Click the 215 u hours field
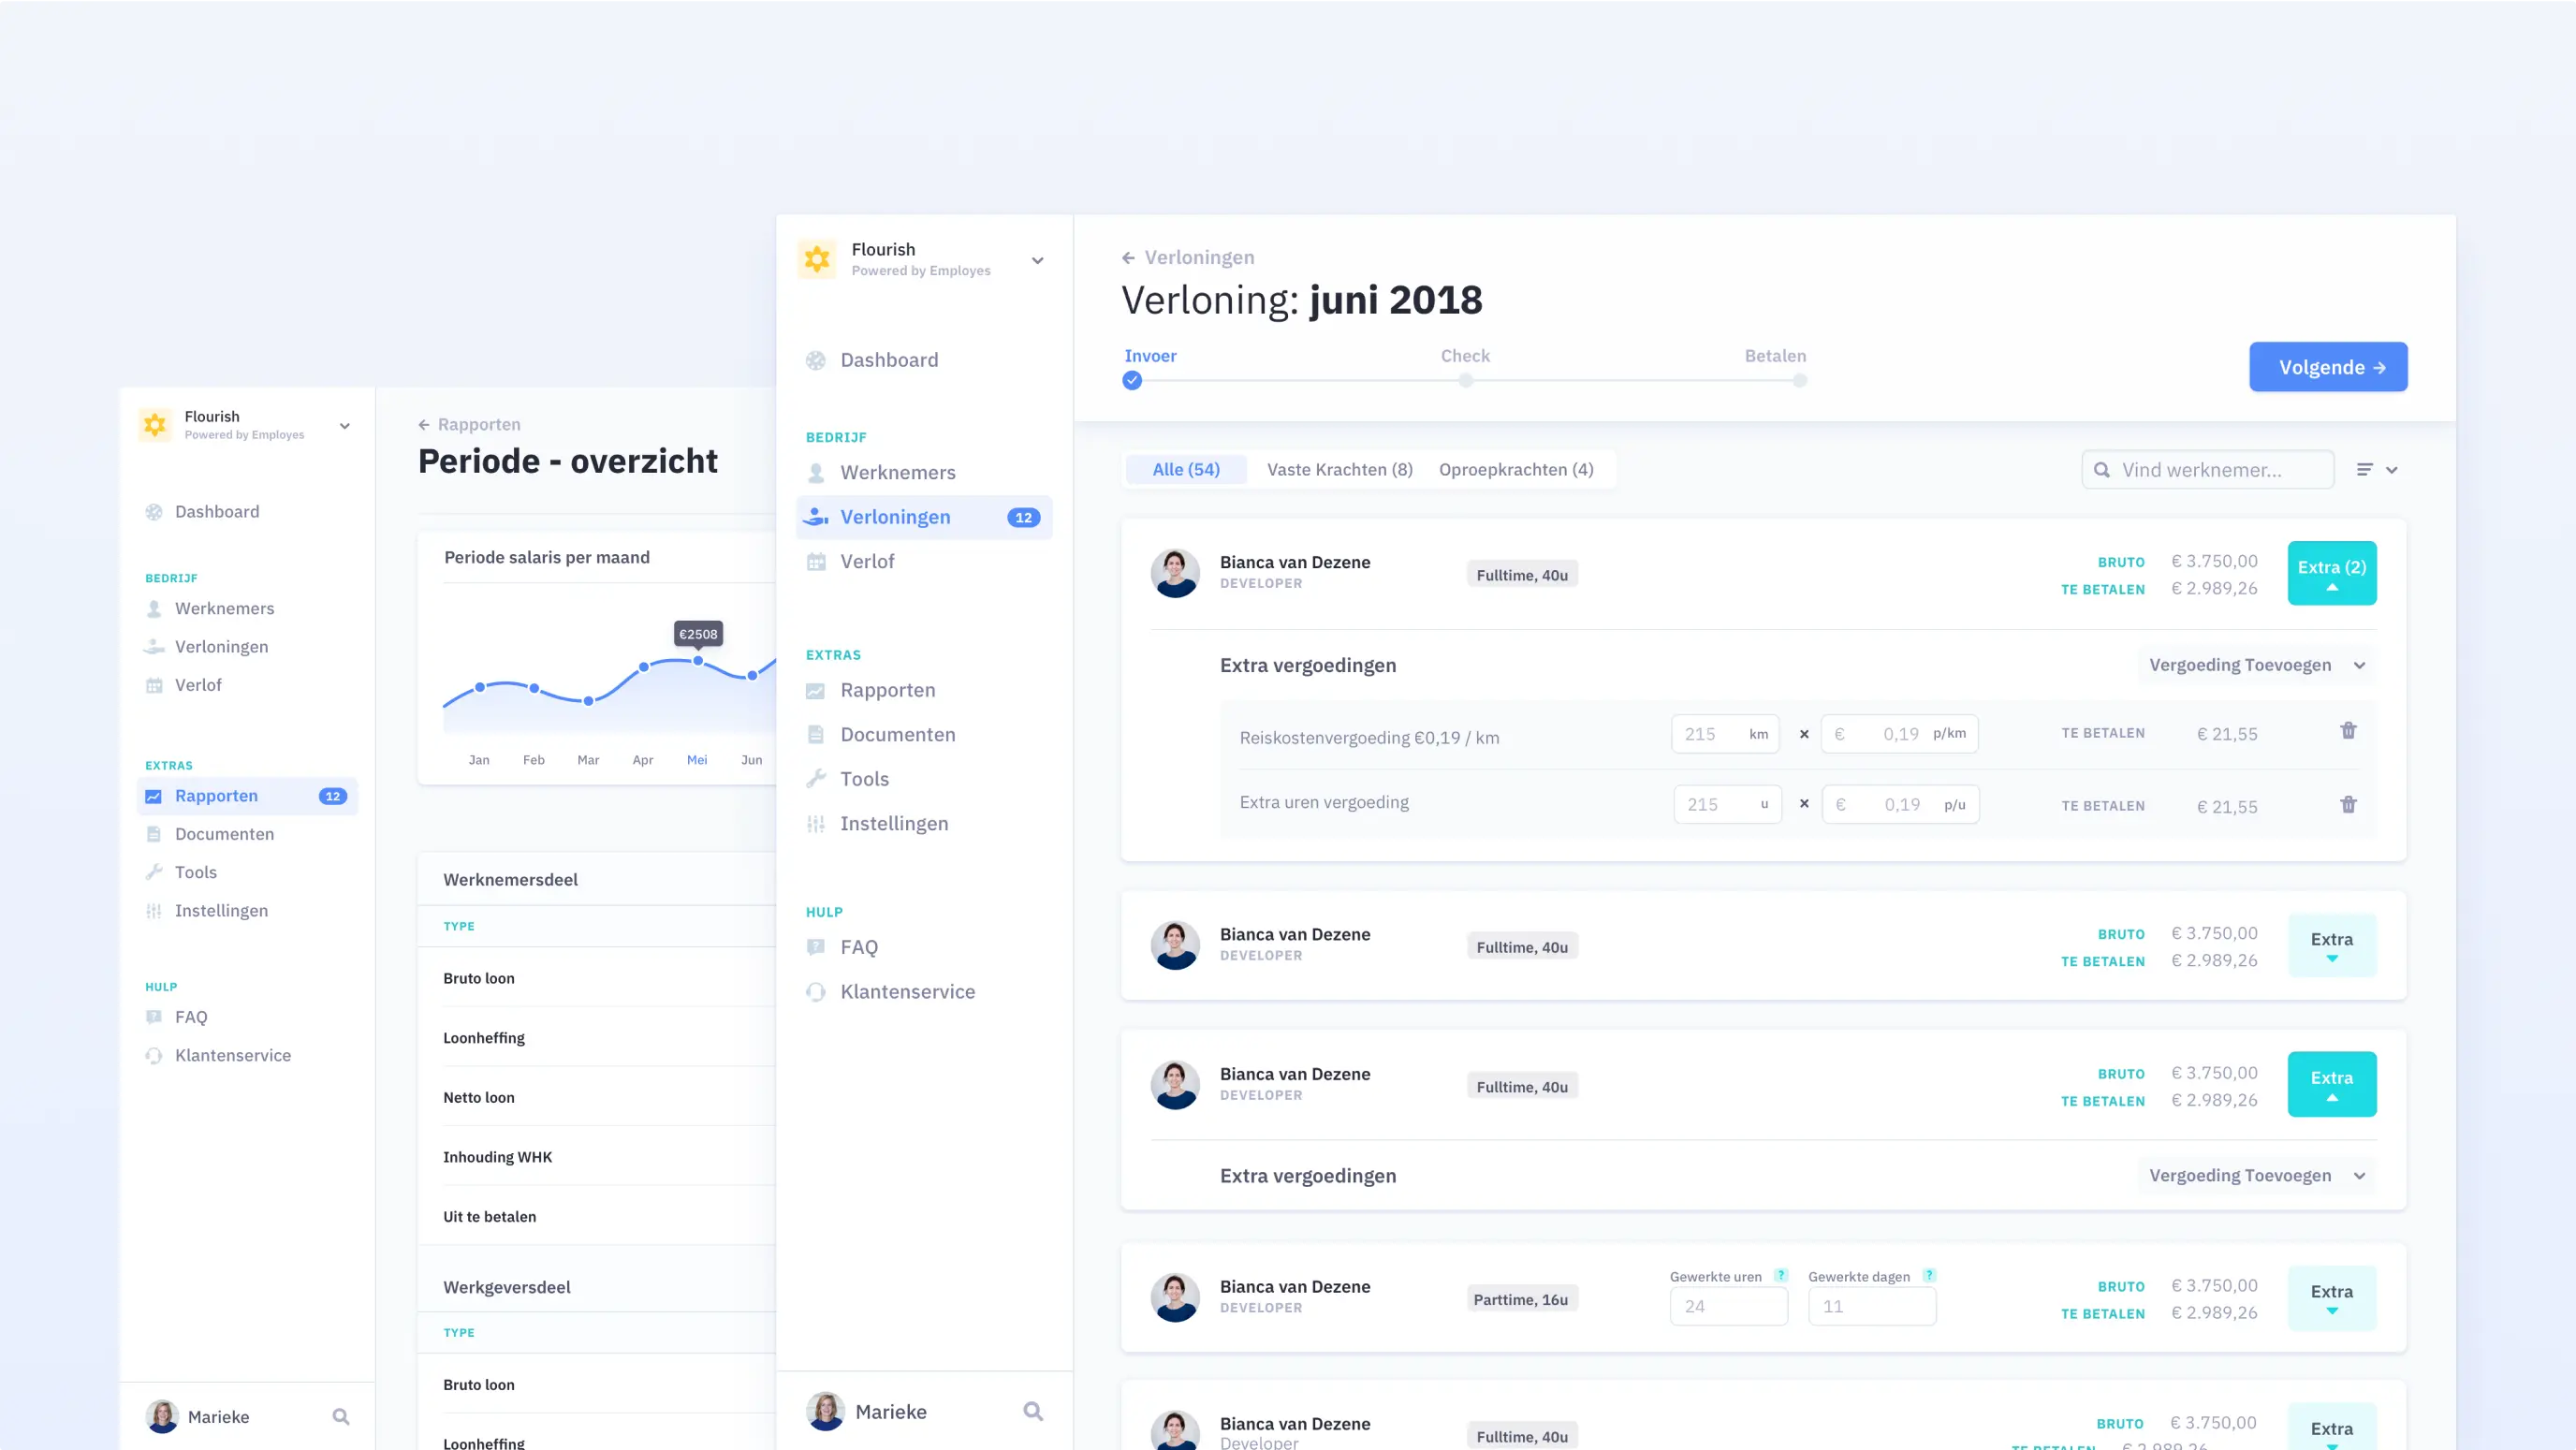The height and width of the screenshot is (1450, 2576). [x=1727, y=804]
